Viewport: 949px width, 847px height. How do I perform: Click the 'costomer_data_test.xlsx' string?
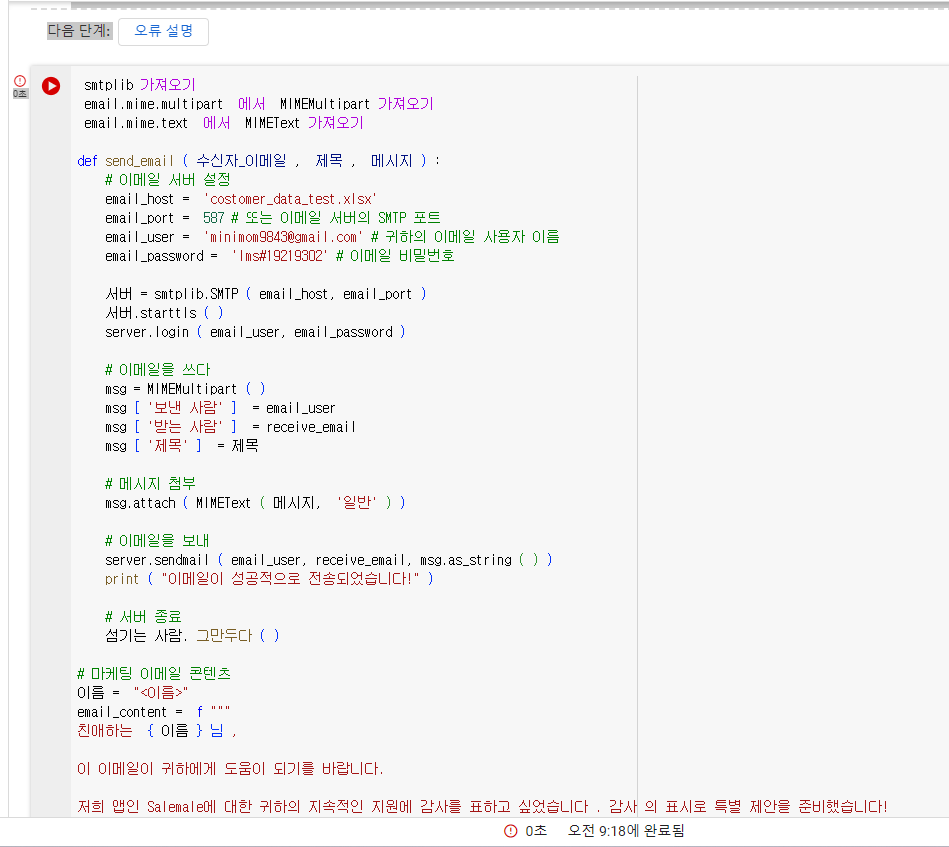(291, 199)
